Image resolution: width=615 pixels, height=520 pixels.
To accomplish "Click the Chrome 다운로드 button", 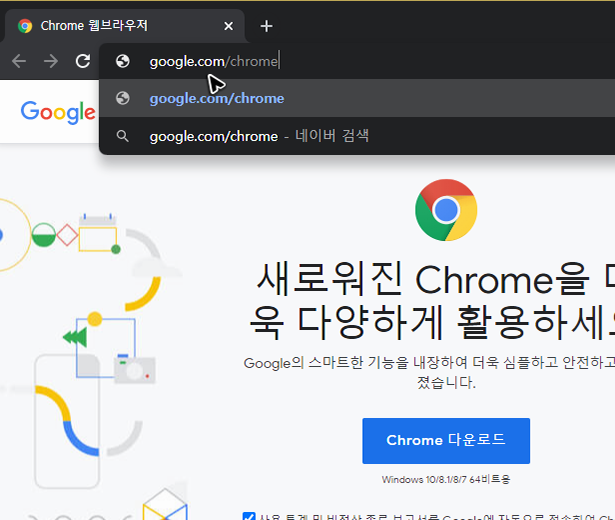I will (x=446, y=441).
